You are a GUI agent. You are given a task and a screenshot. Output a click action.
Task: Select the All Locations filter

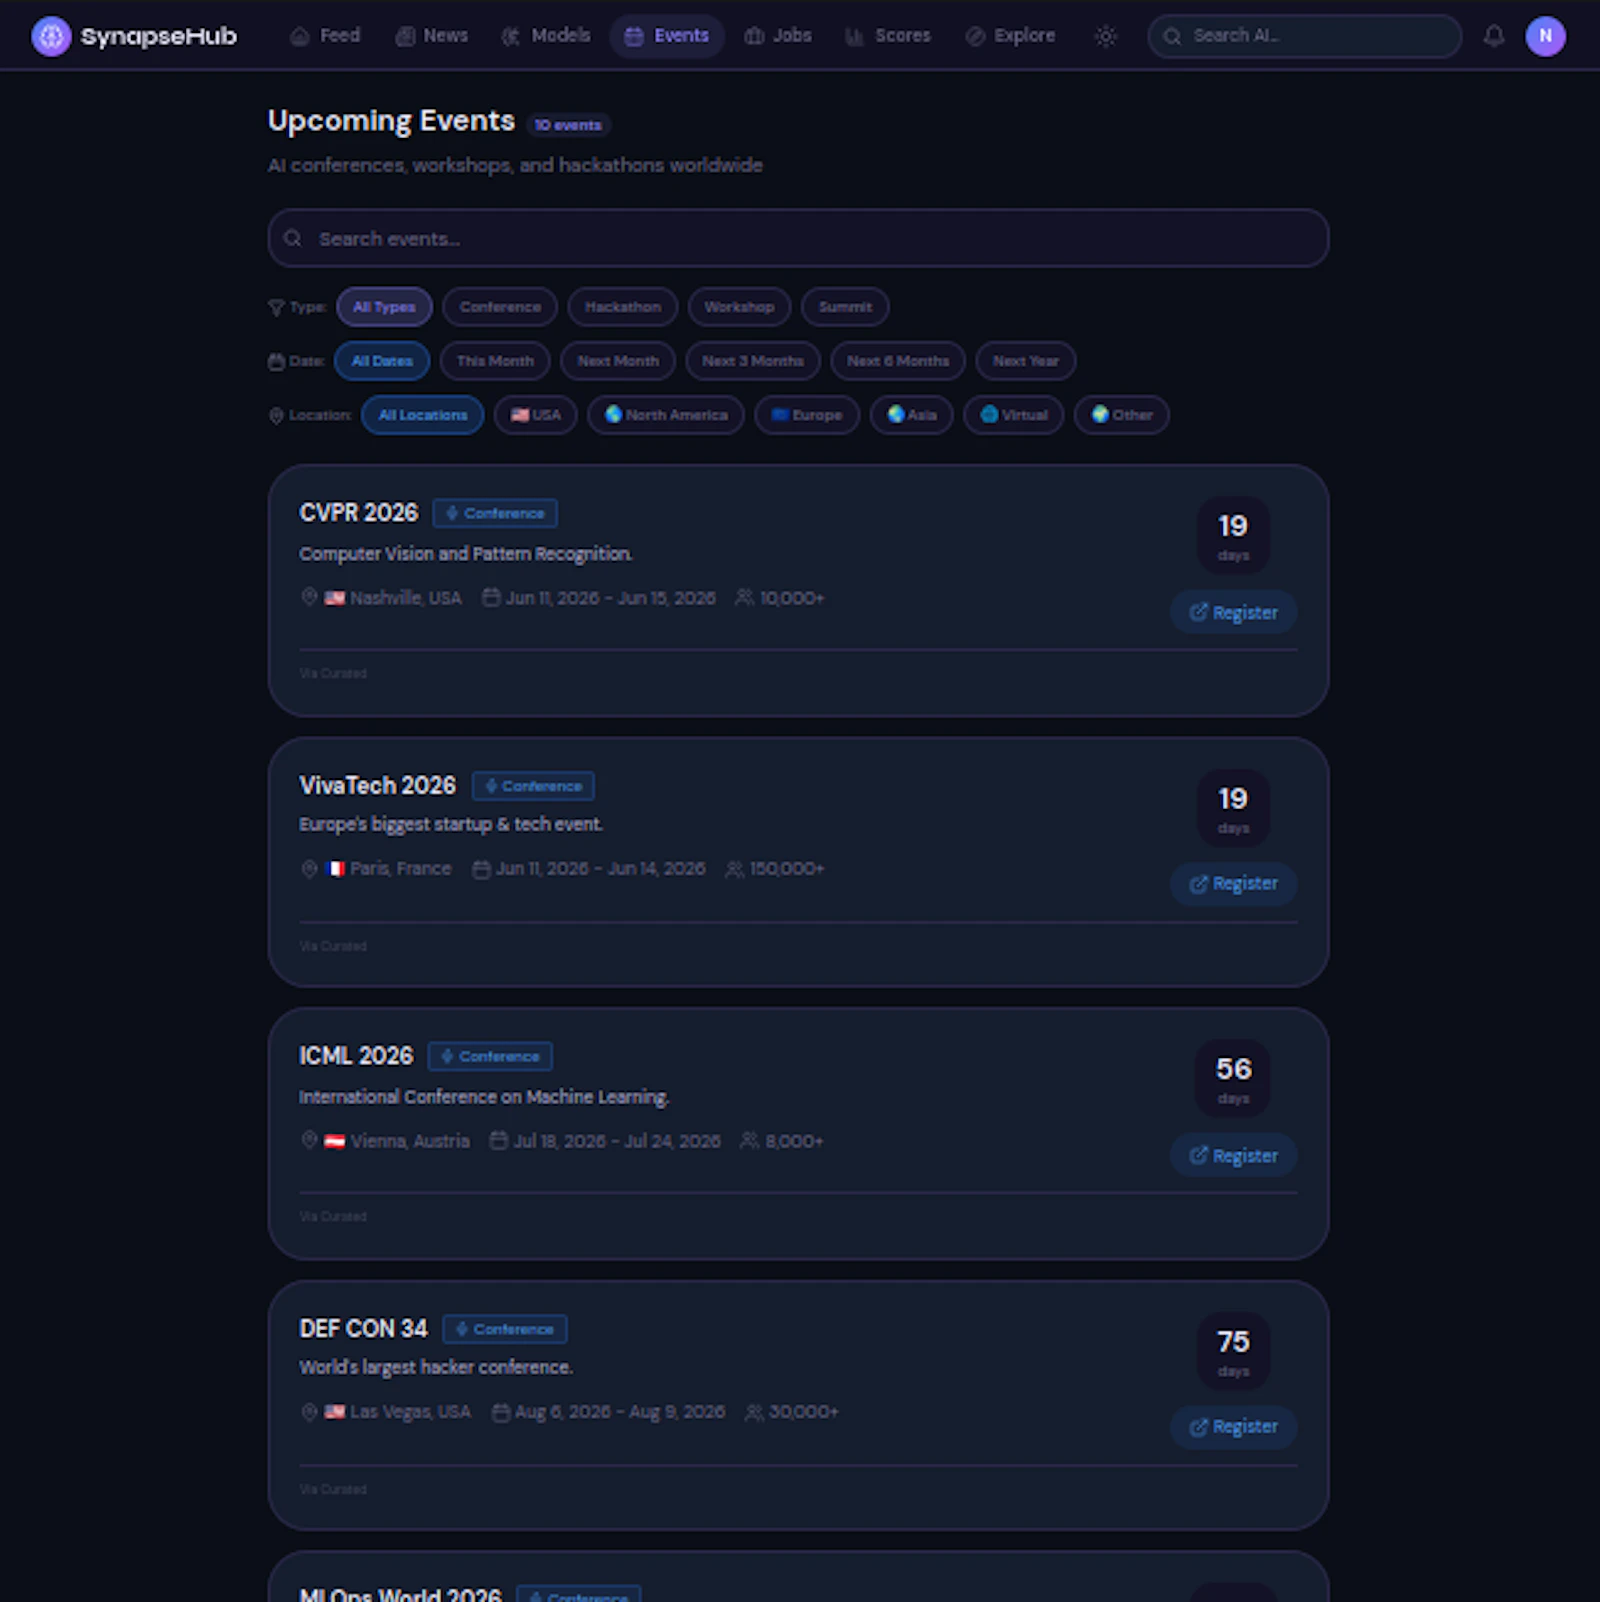(423, 415)
